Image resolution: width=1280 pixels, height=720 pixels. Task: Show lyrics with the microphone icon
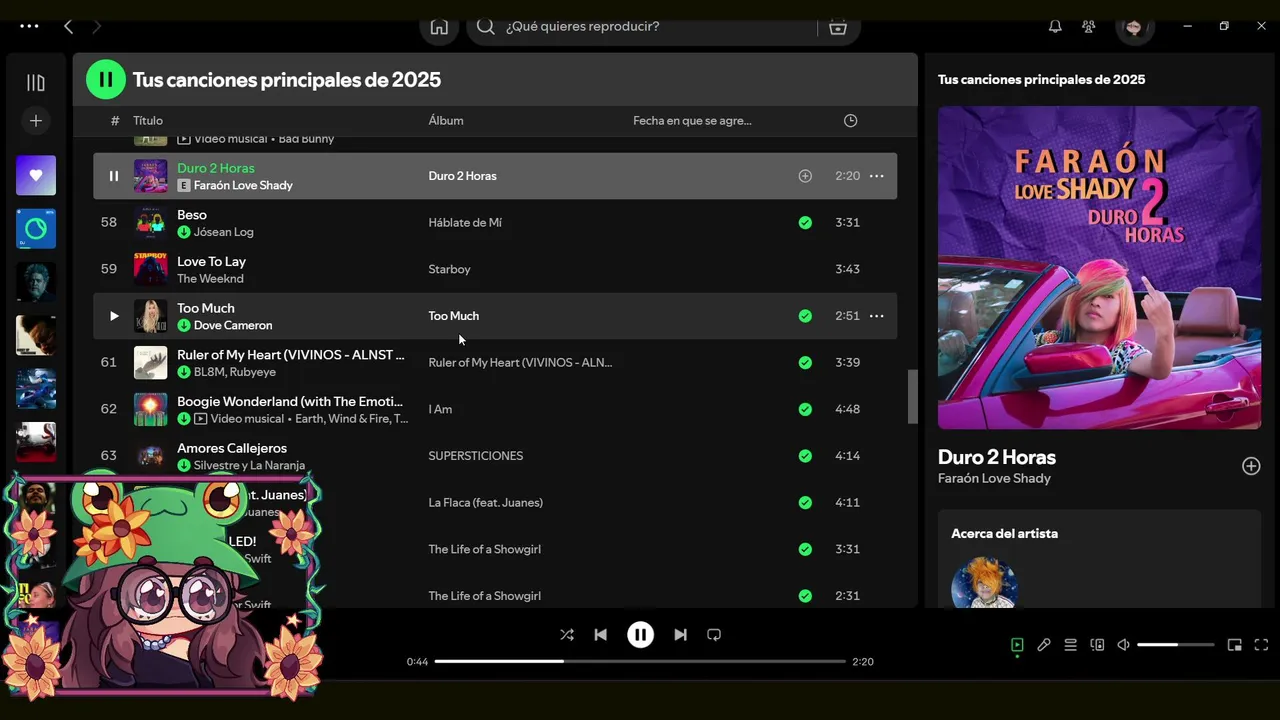click(1044, 645)
